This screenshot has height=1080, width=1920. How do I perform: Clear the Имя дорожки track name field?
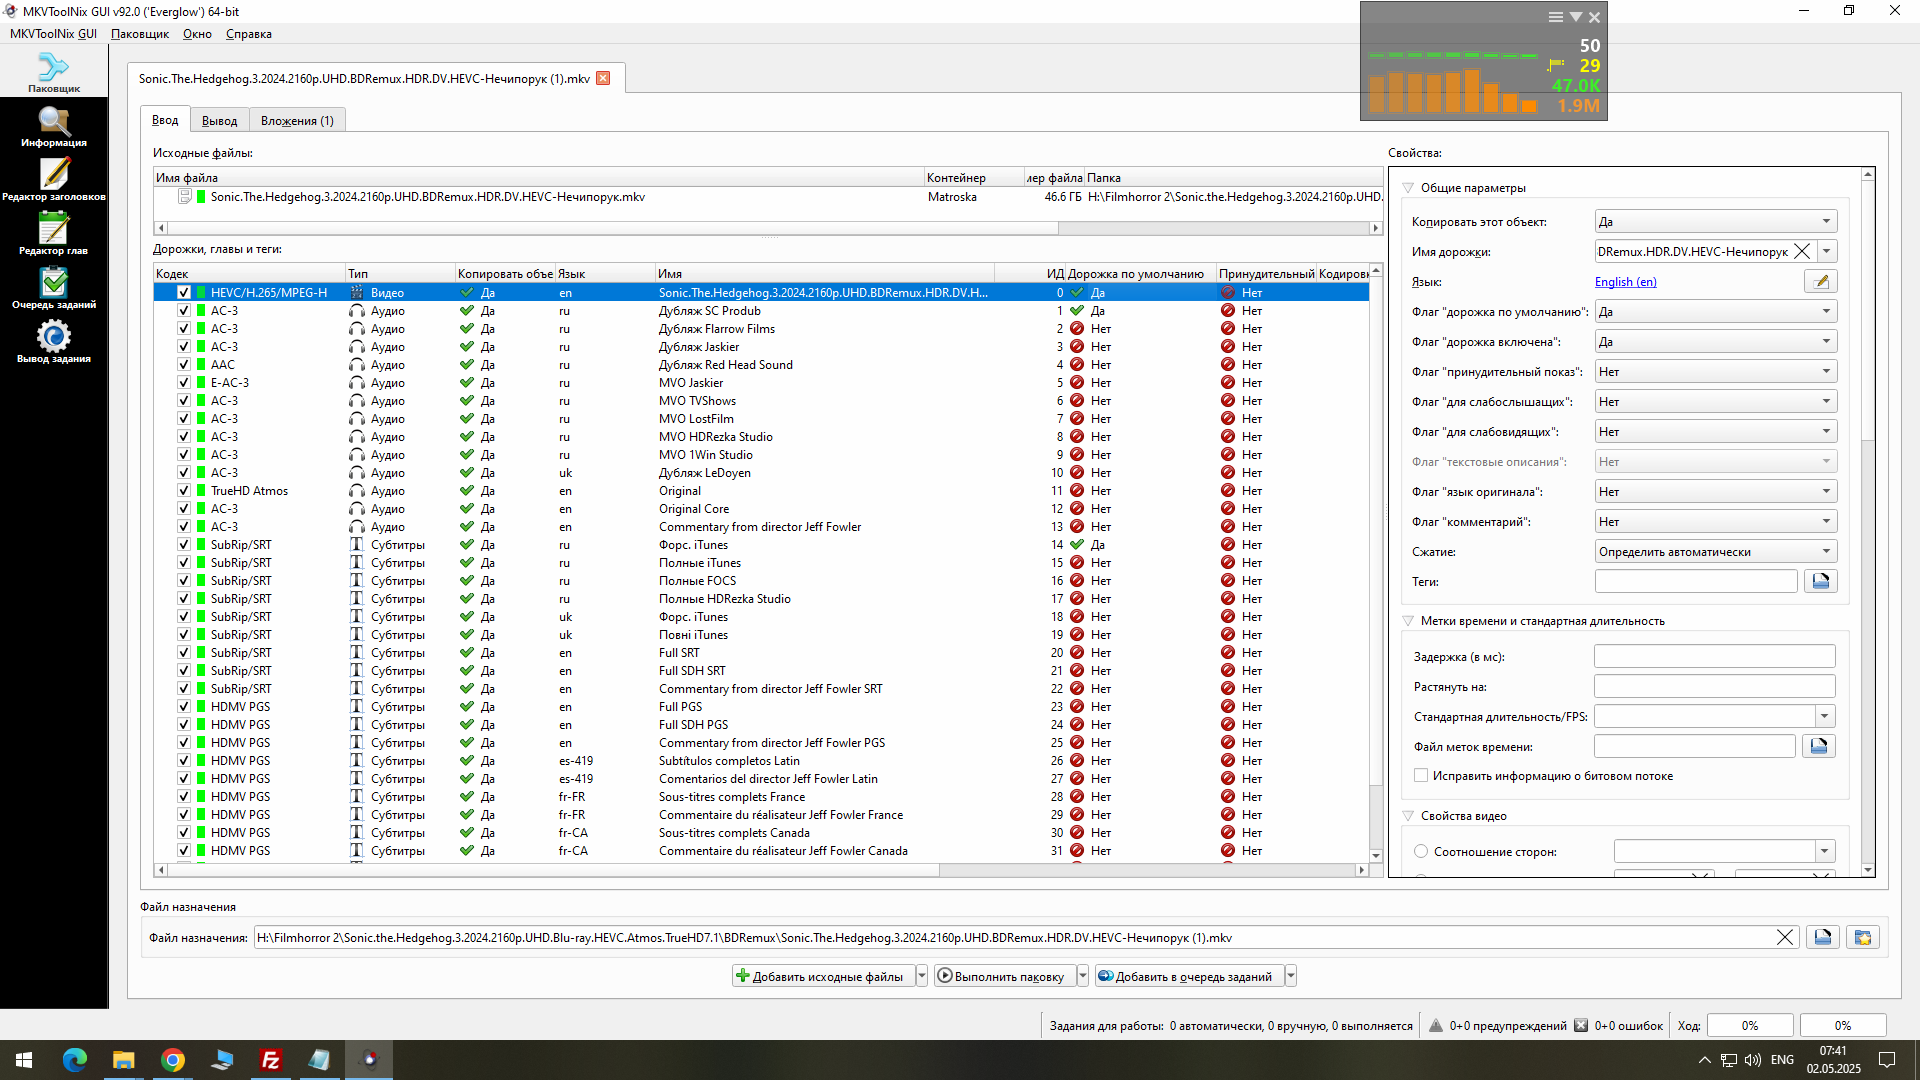pyautogui.click(x=1802, y=252)
